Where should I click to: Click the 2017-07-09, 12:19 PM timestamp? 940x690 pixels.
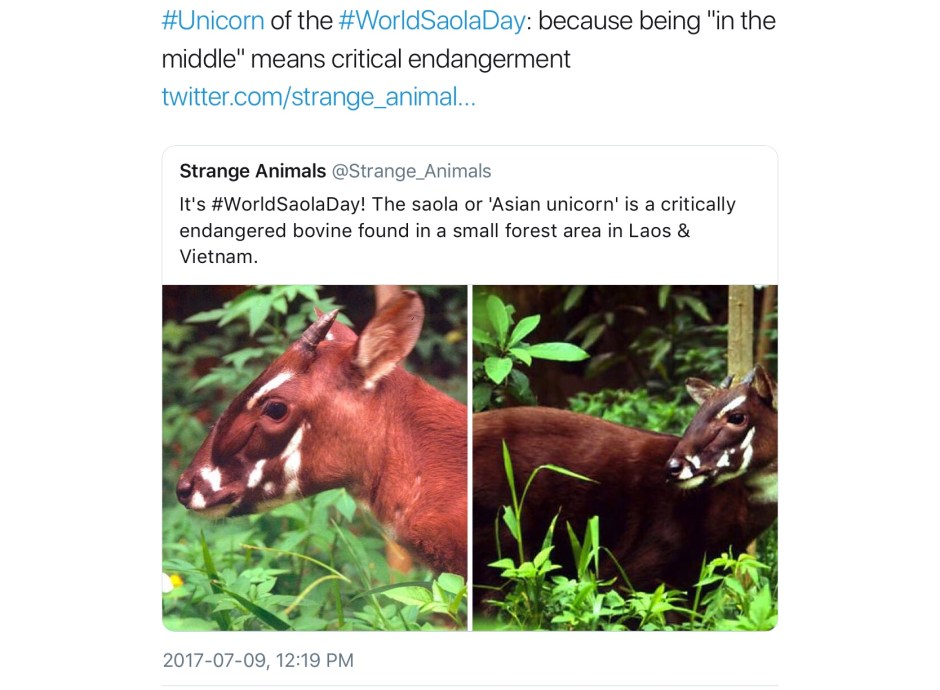pyautogui.click(x=258, y=660)
